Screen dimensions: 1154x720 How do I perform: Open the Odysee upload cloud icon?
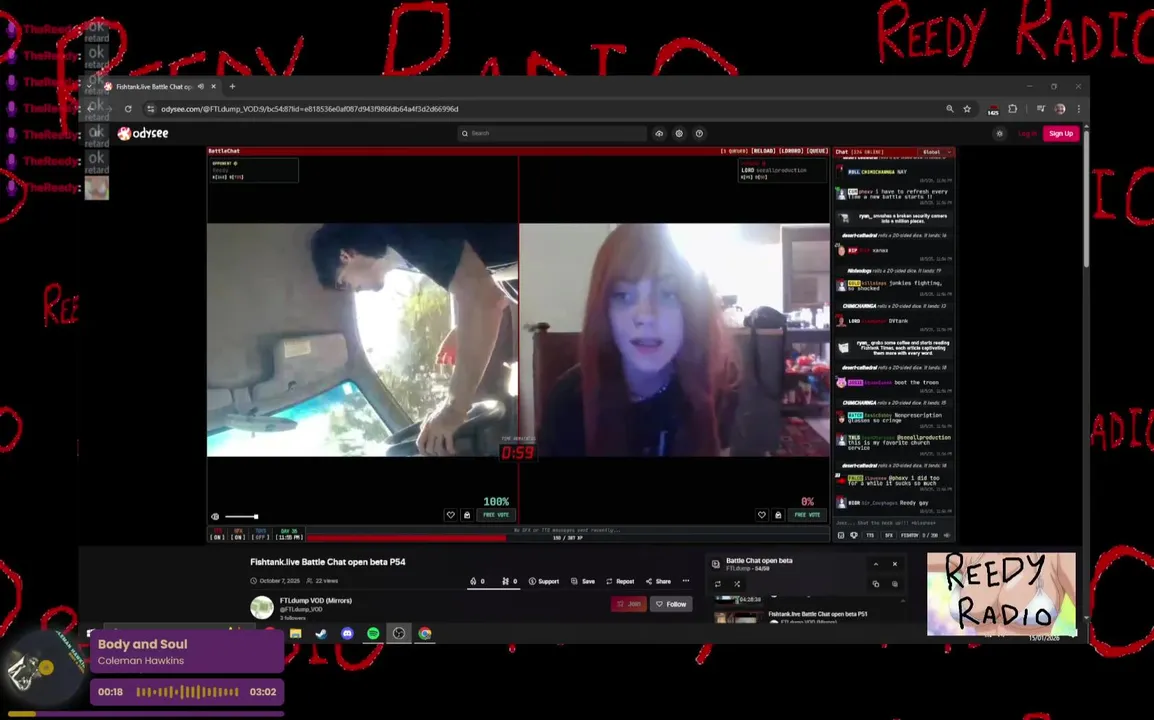click(659, 133)
